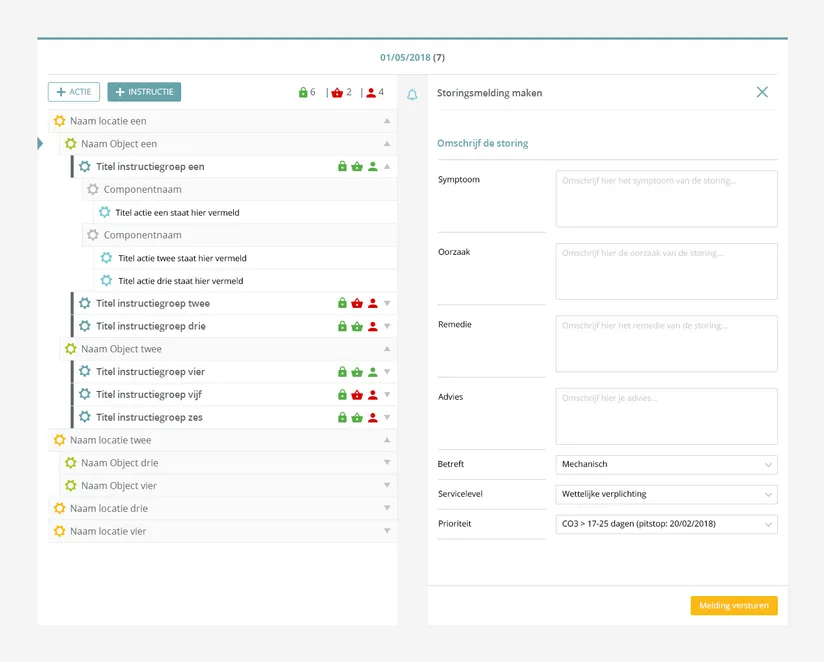Click the '+ INSTRUCTIE' button
This screenshot has width=824, height=662.
point(144,92)
